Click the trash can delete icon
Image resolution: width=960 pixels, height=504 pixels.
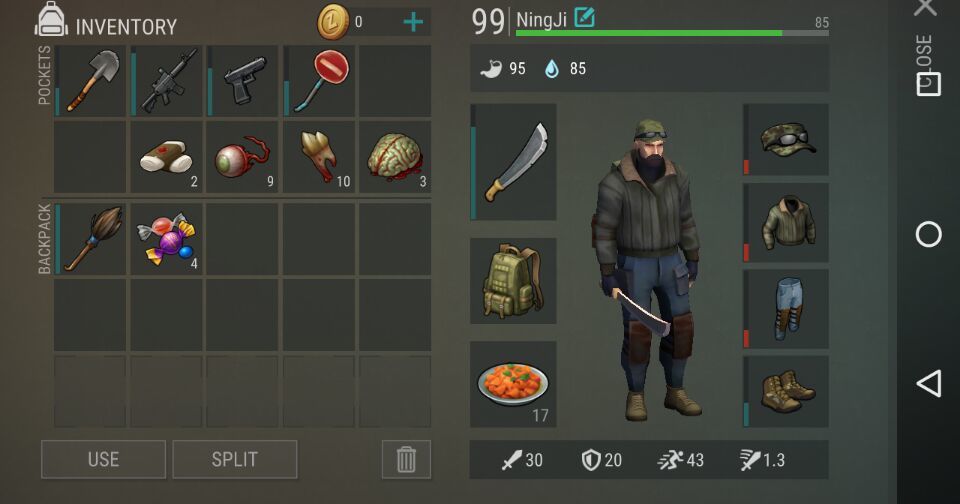[406, 459]
